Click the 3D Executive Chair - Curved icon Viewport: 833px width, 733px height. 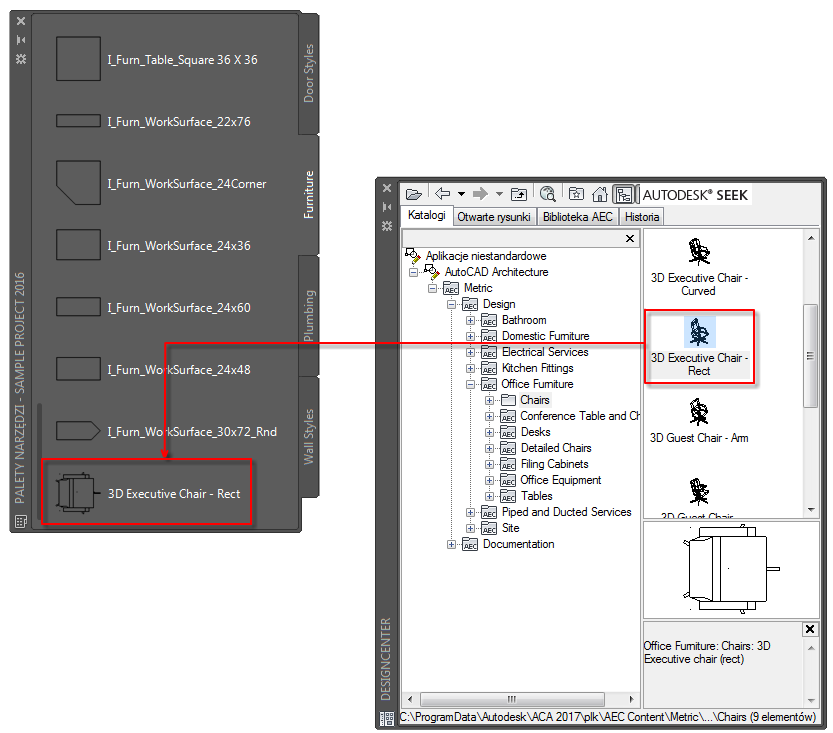(x=699, y=251)
